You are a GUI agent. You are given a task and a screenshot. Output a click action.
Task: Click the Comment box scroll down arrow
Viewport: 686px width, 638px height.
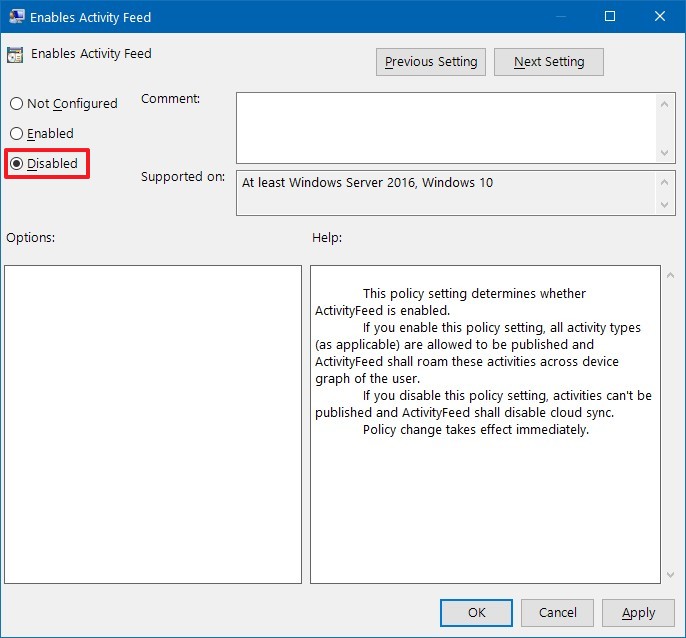coord(665,153)
